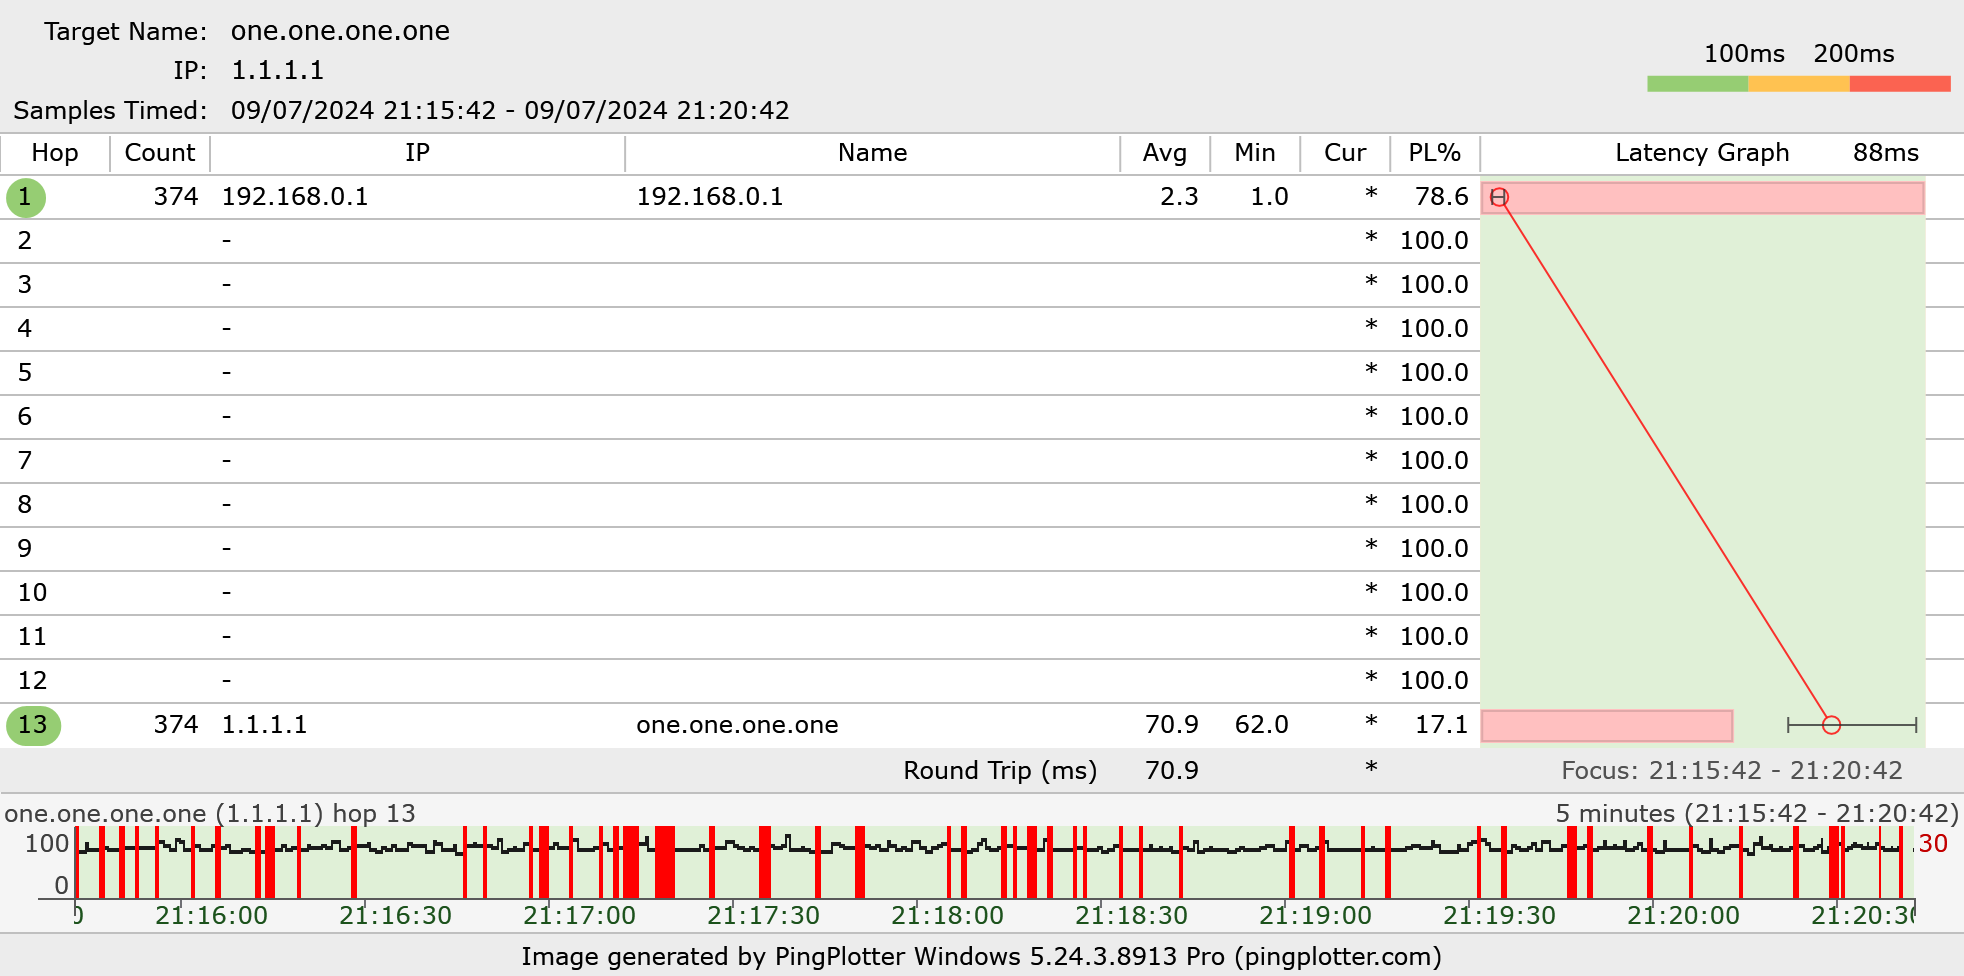
Task: Select the Name column header
Action: pyautogui.click(x=872, y=153)
